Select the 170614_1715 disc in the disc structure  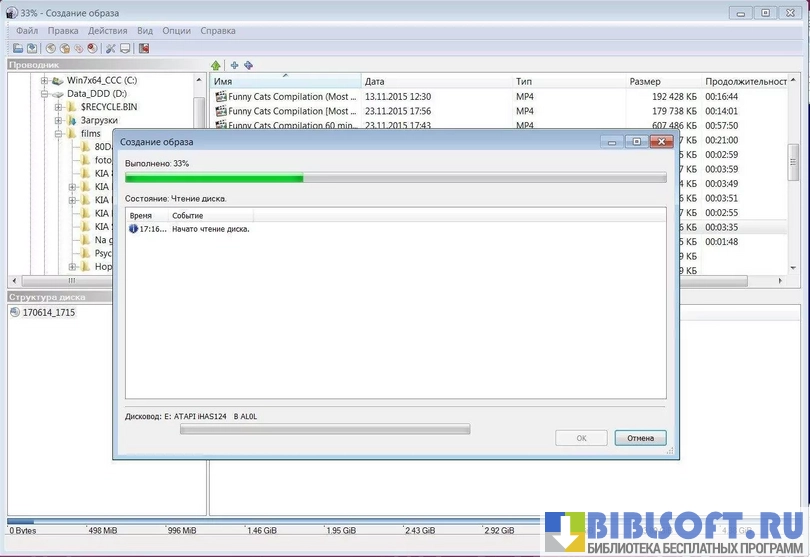(48, 313)
